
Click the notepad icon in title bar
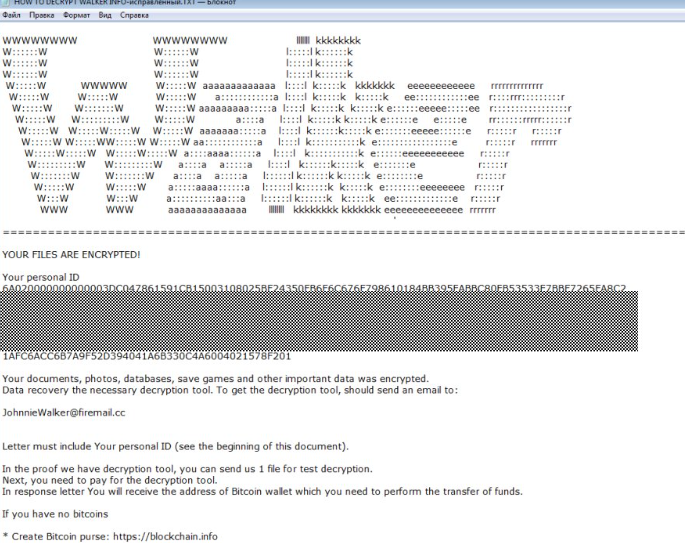[x=6, y=2]
